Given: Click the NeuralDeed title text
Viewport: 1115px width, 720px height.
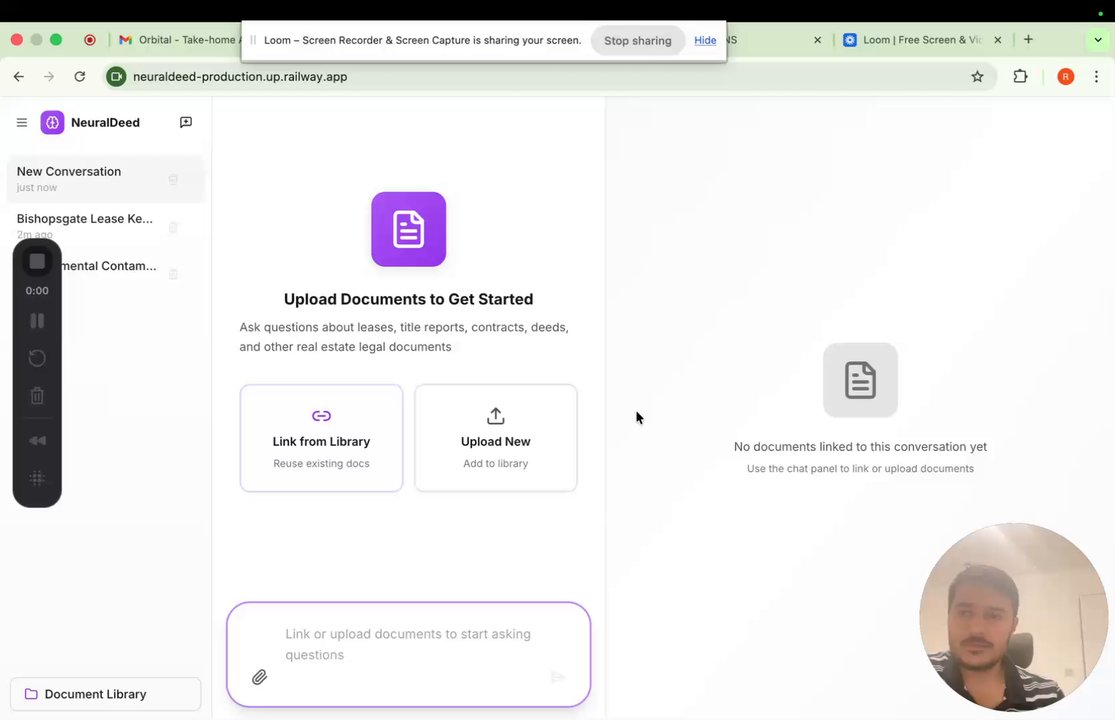Looking at the screenshot, I should (x=105, y=122).
